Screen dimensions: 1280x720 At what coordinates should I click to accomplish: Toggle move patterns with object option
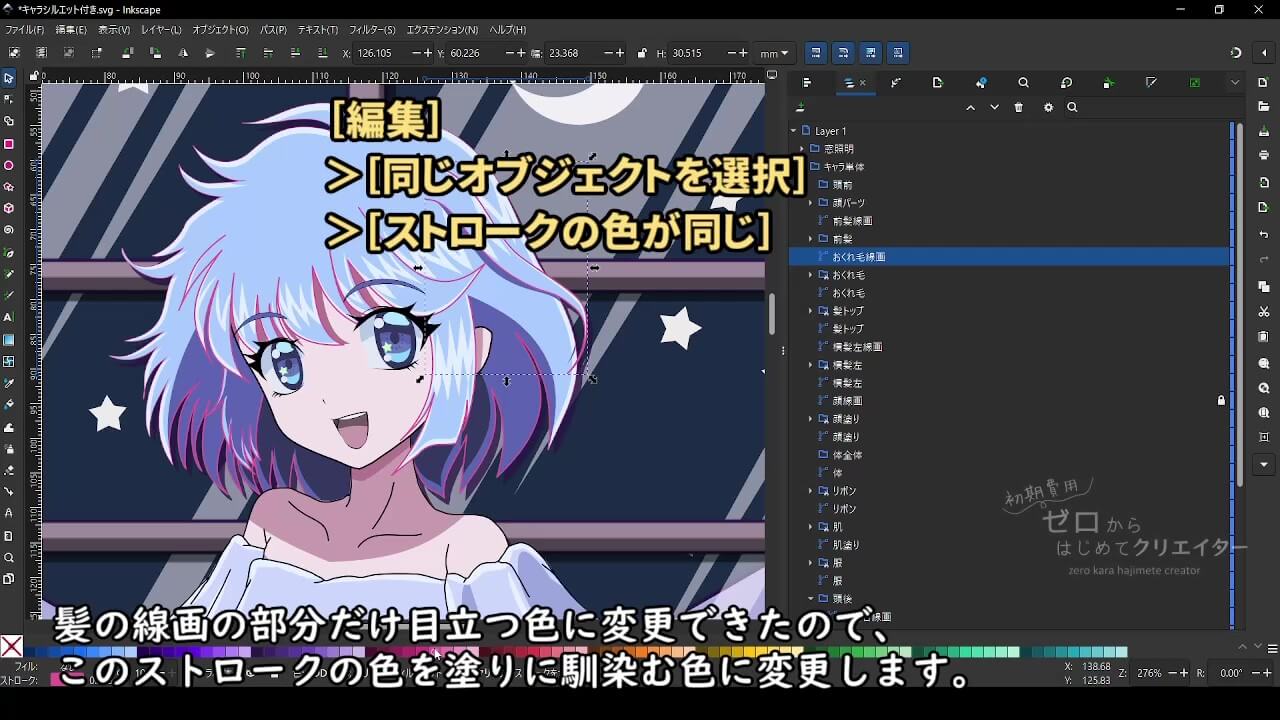pyautogui.click(x=898, y=53)
